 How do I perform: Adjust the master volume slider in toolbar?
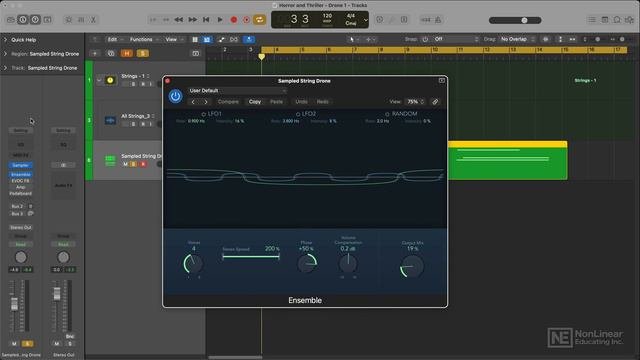[x=515, y=20]
